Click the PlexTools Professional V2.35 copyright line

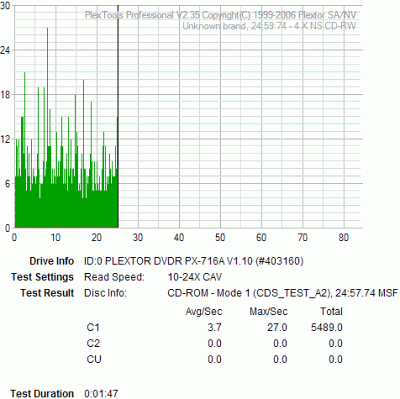point(221,15)
